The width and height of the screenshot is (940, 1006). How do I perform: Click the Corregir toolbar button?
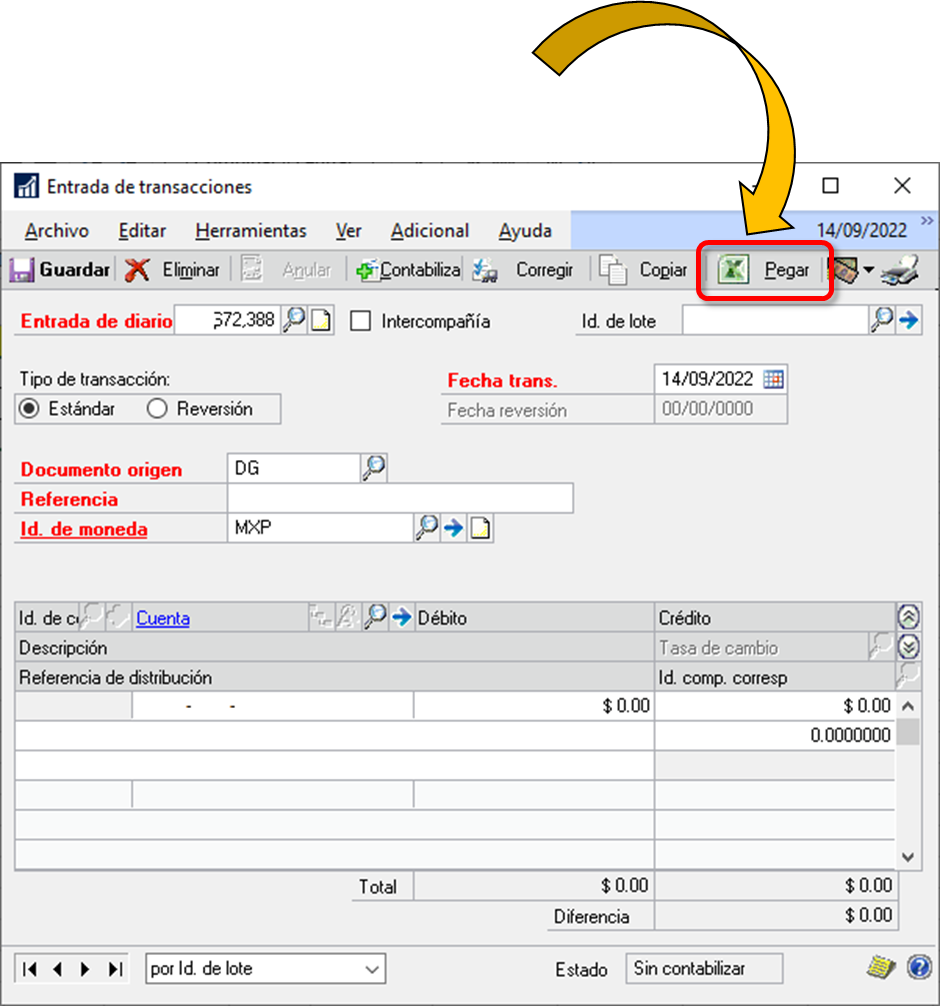(x=522, y=270)
